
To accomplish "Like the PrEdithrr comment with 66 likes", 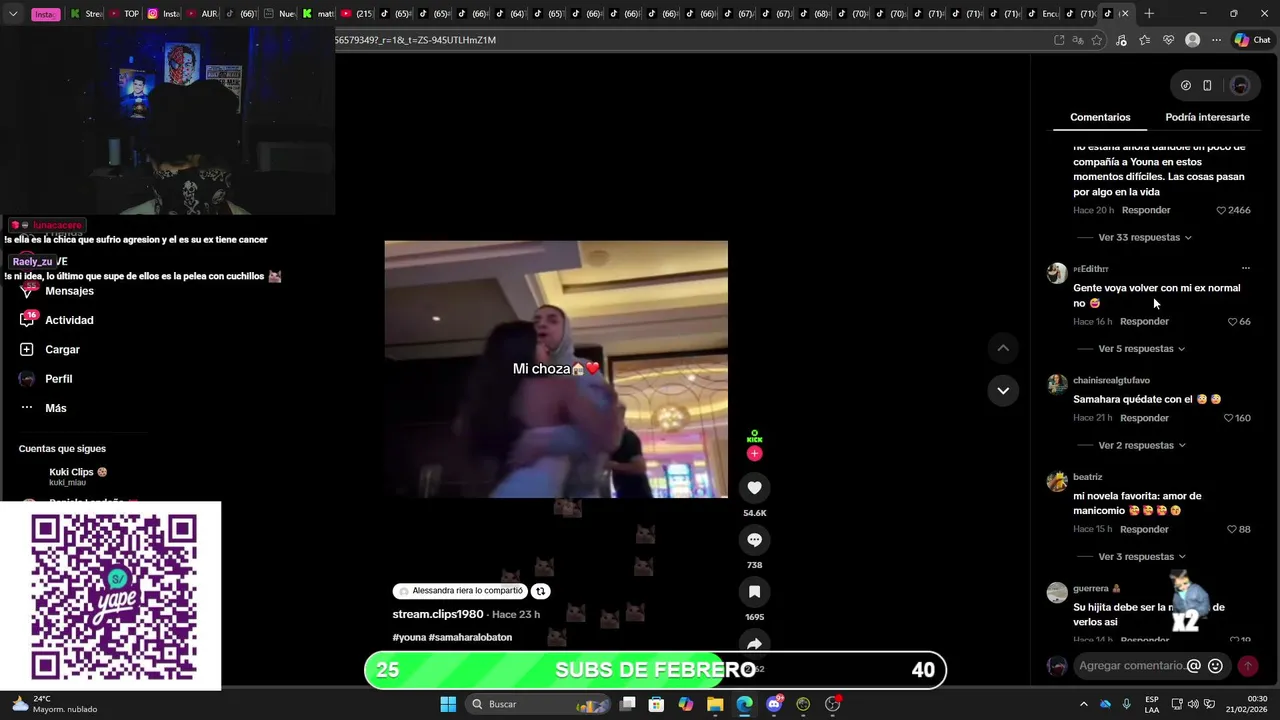I will tap(1233, 322).
